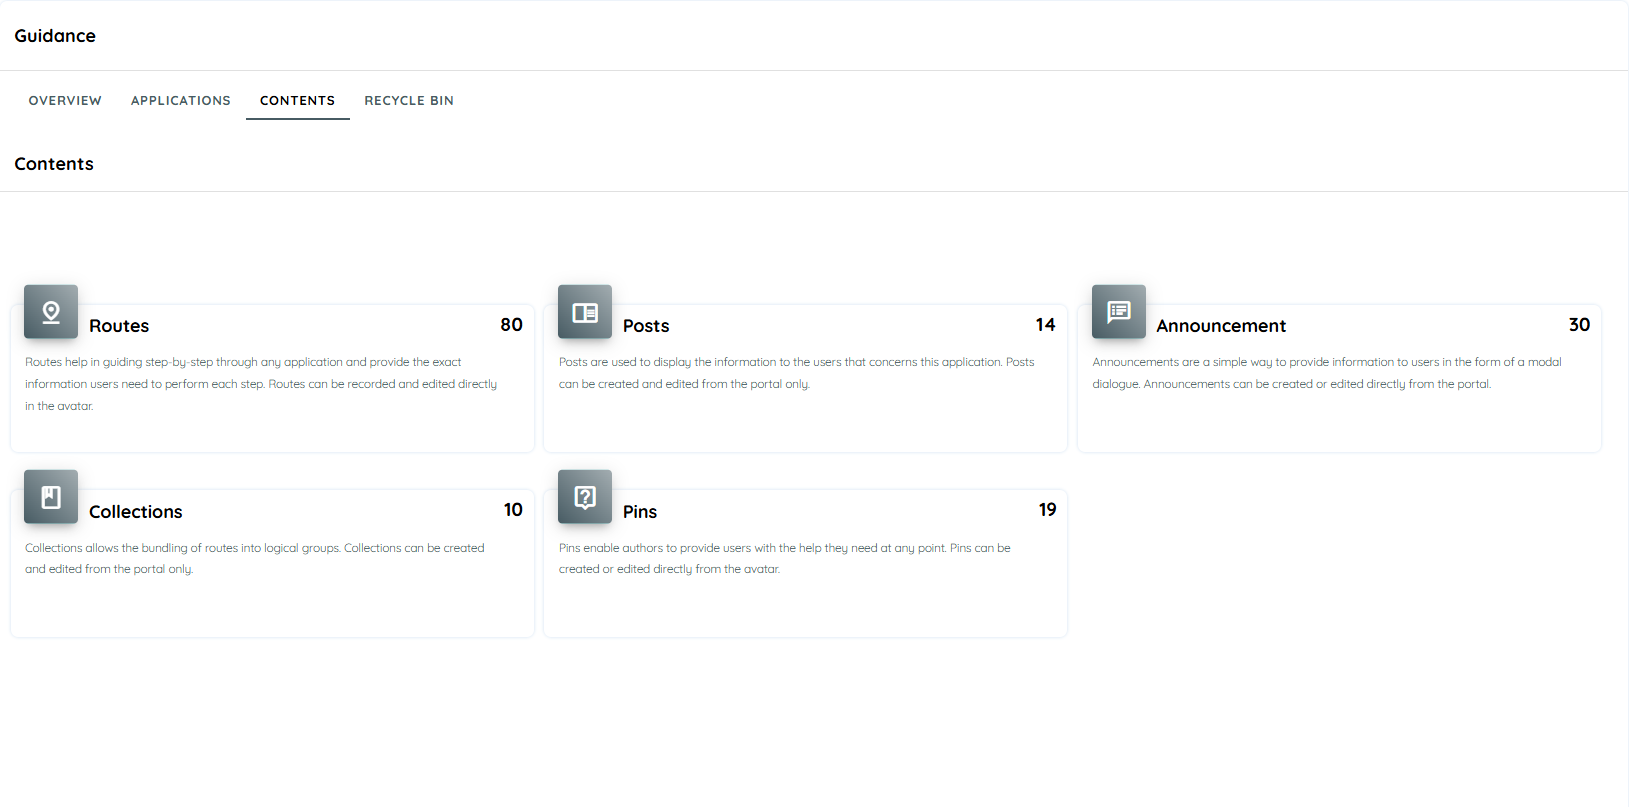Click the Posts count 14
This screenshot has width=1629, height=807.
(x=1045, y=325)
